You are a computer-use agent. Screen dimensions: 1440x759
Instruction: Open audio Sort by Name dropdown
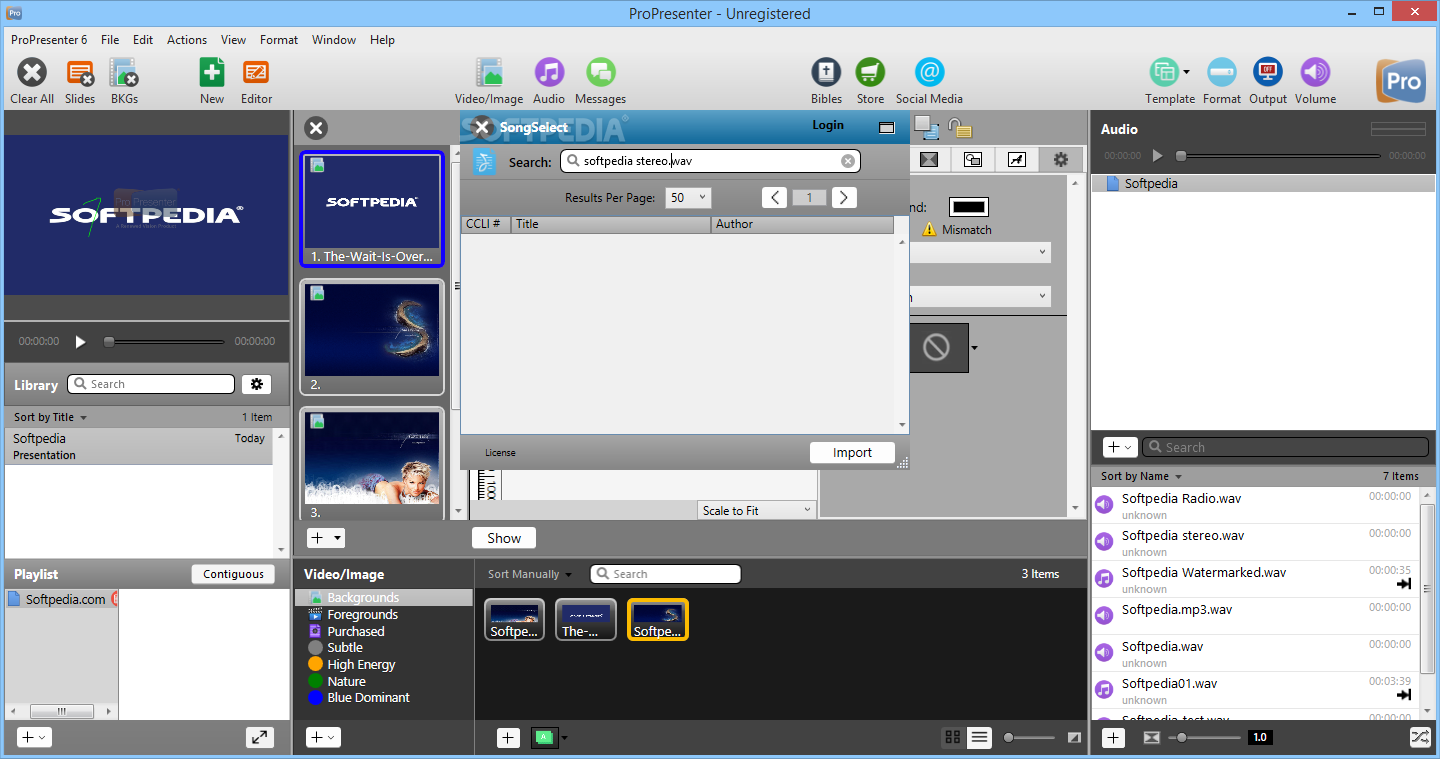coord(1142,476)
